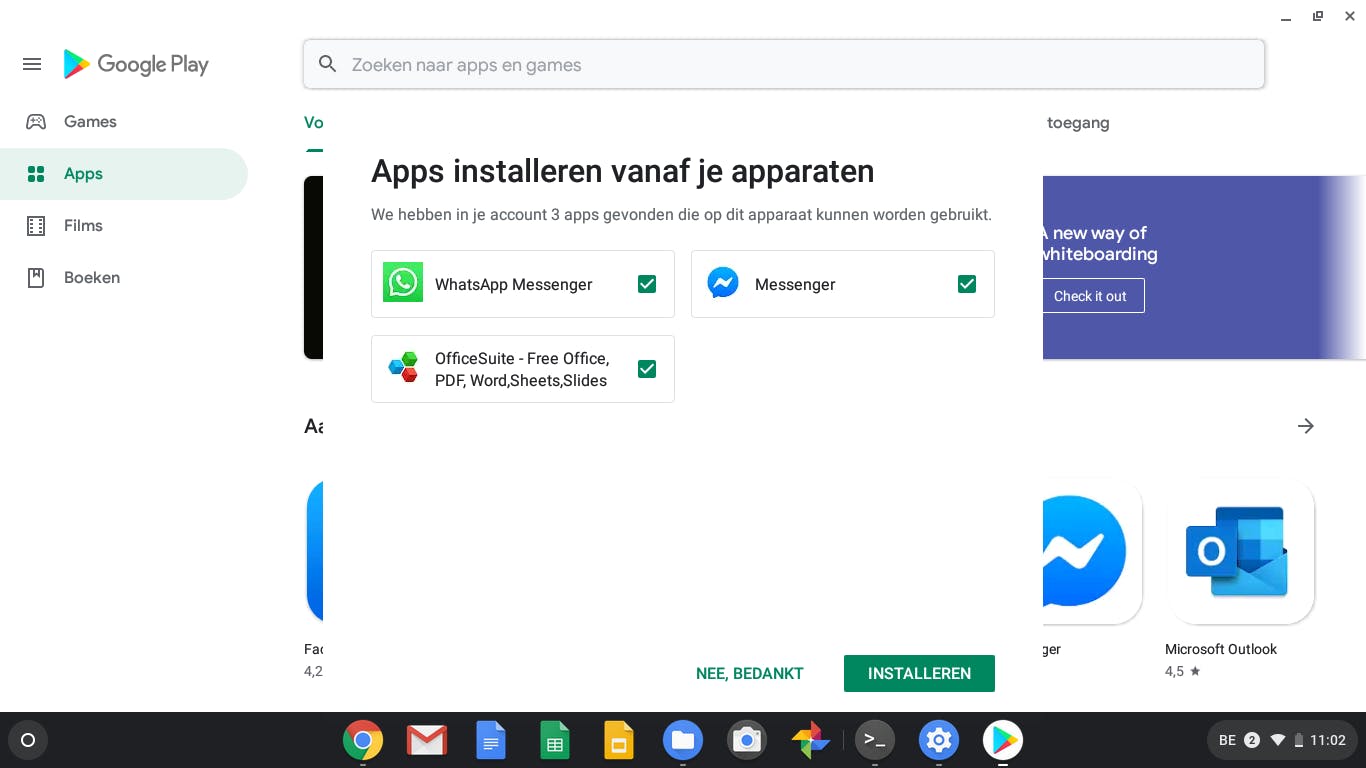Screen dimensions: 1366x768
Task: Restore the Google Play window size
Action: click(x=1318, y=17)
